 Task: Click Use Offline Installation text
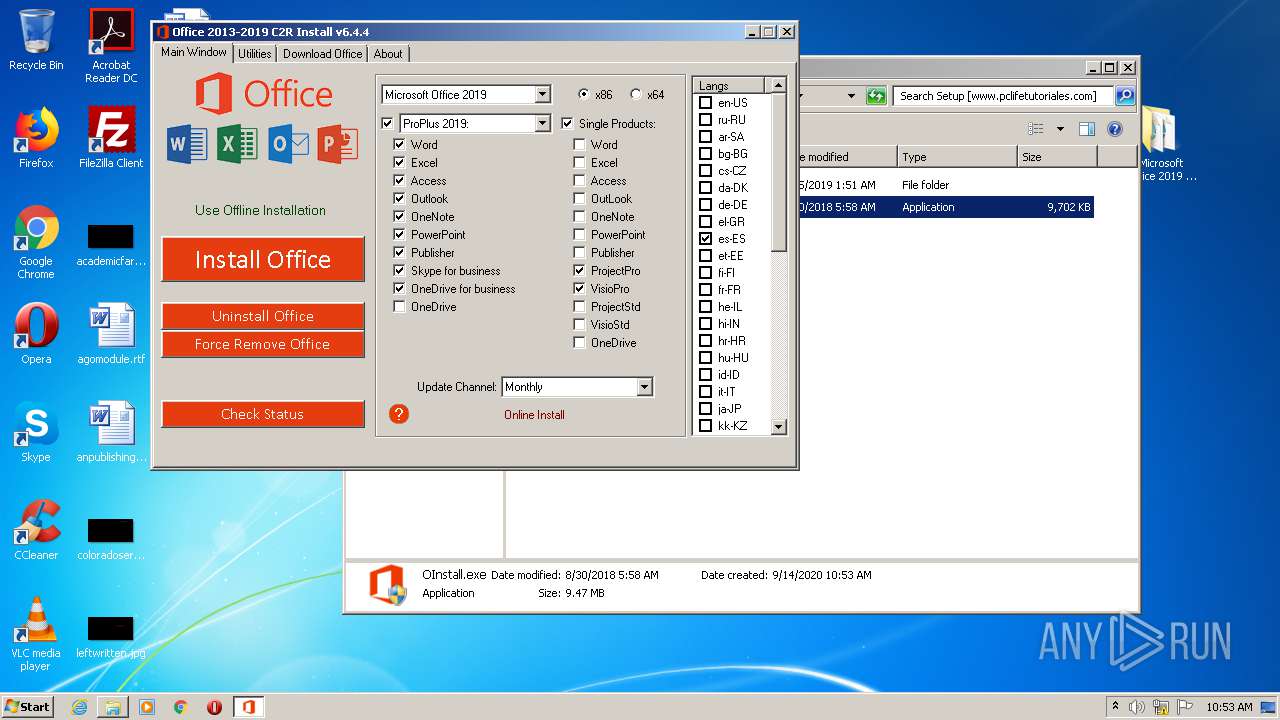[x=261, y=210]
